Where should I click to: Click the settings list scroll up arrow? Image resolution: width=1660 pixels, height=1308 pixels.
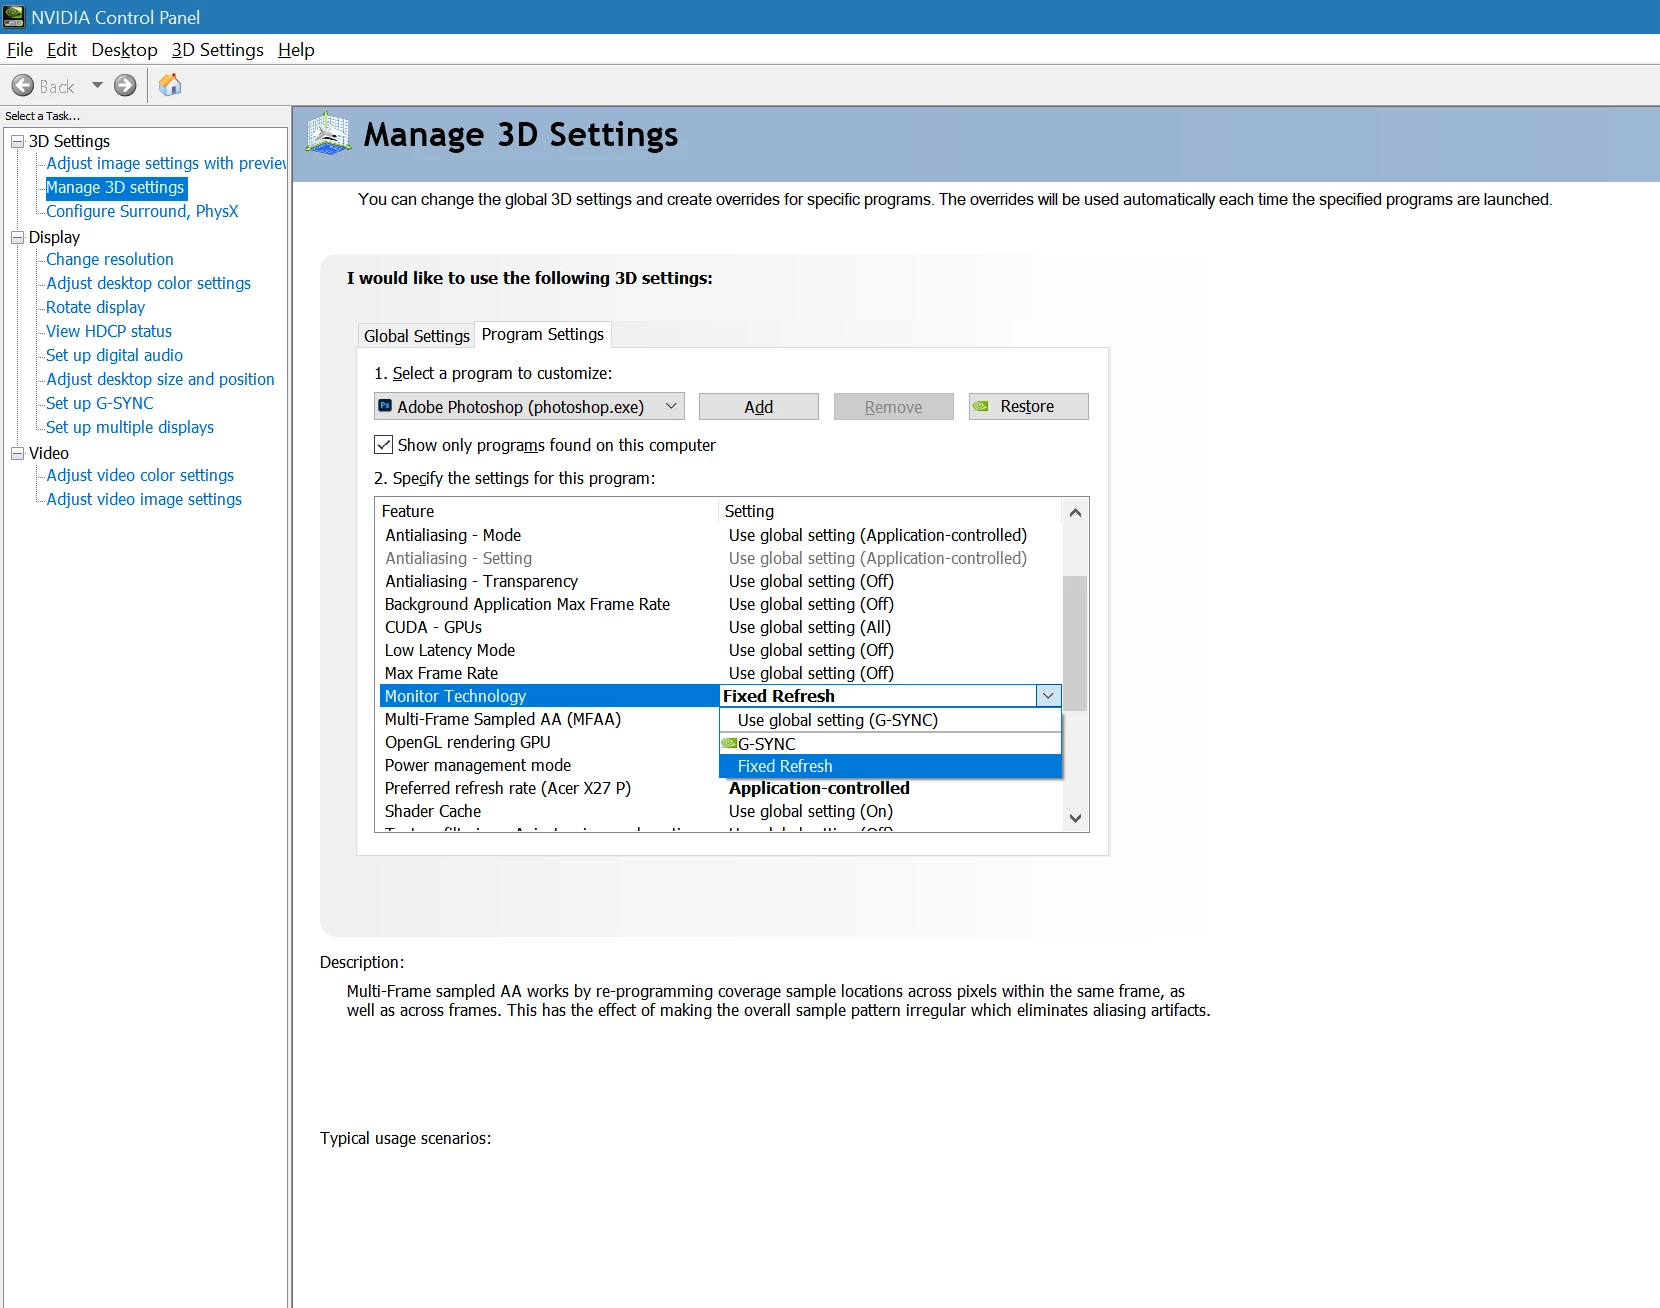pos(1075,512)
